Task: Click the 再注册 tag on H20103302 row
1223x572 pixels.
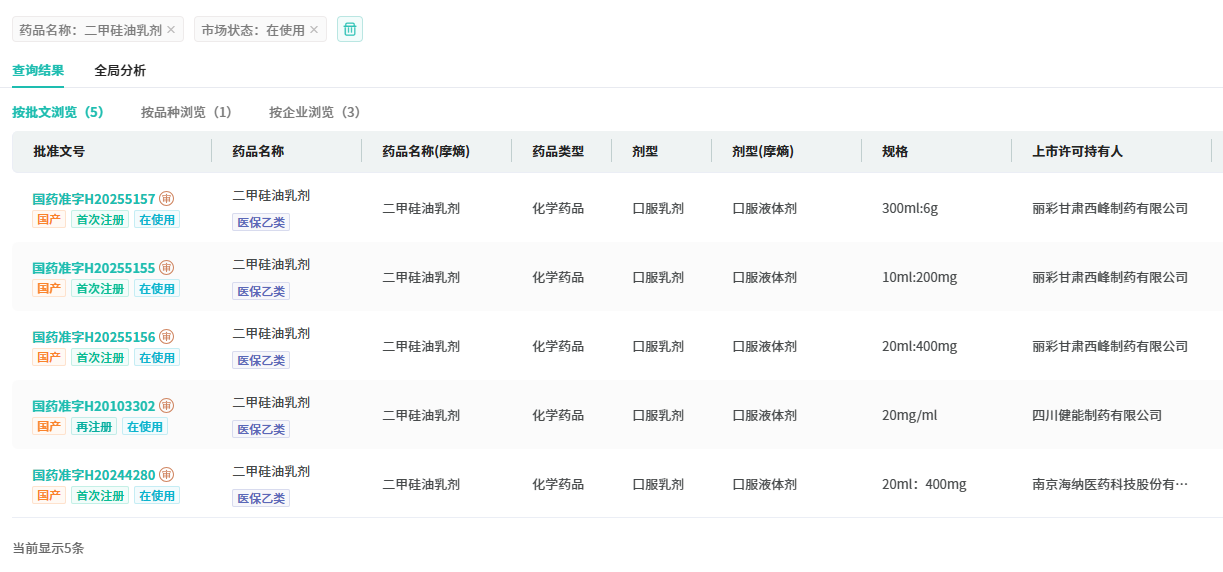Action: (94, 427)
